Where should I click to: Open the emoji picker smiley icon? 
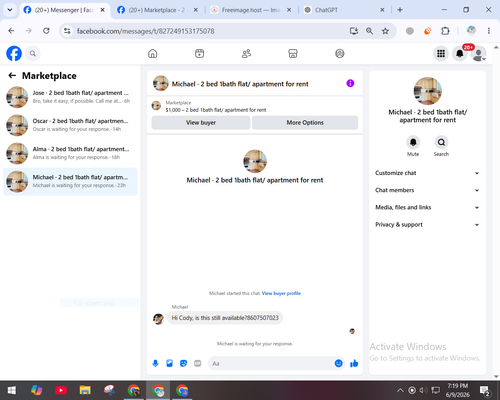click(x=338, y=363)
